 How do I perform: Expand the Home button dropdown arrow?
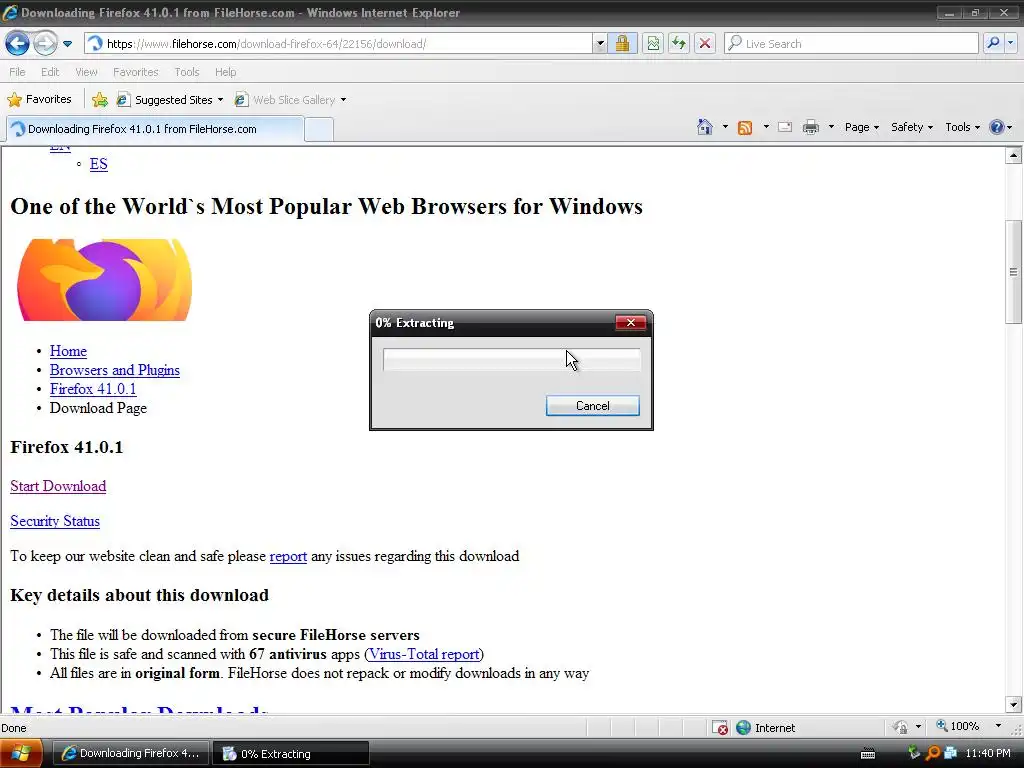tap(725, 127)
